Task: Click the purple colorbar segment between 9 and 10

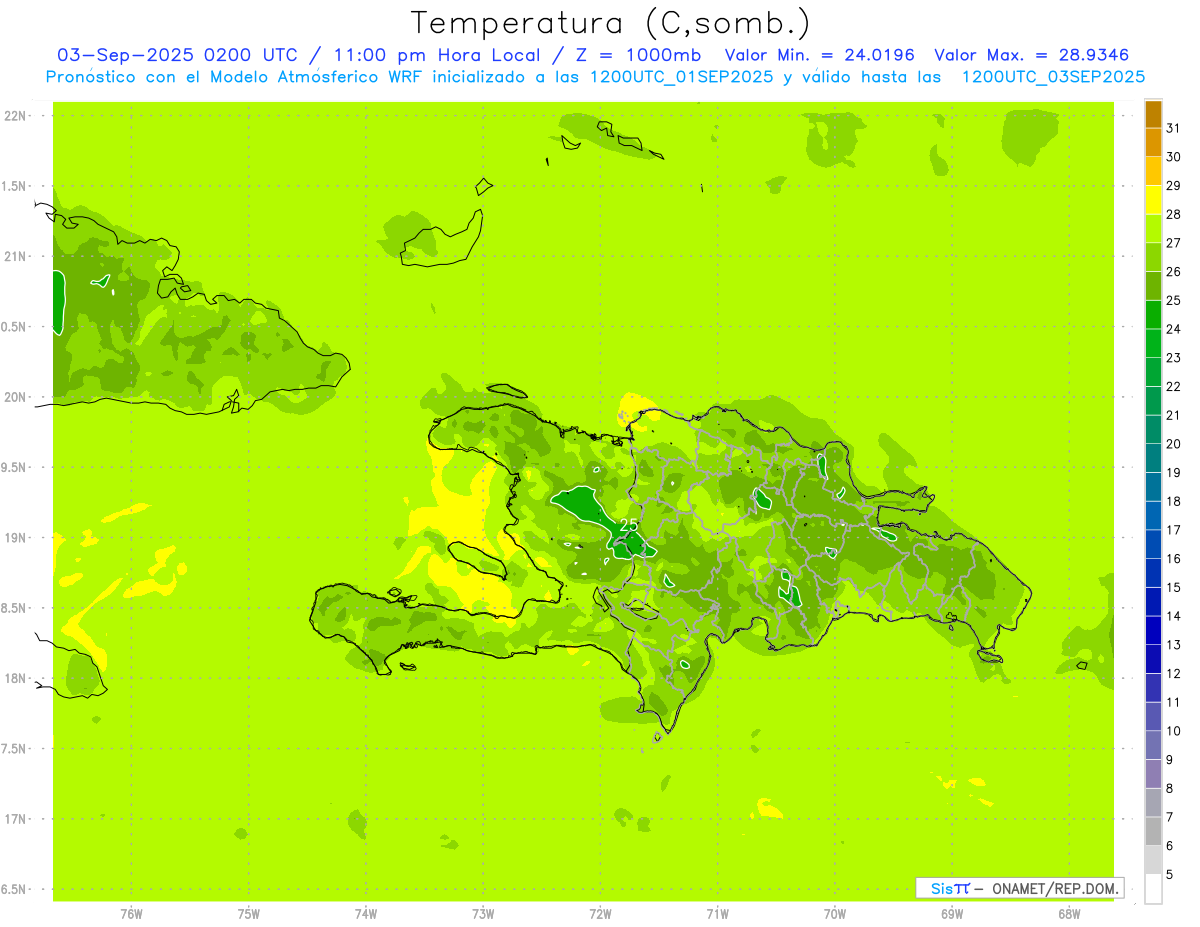Action: tap(1153, 745)
